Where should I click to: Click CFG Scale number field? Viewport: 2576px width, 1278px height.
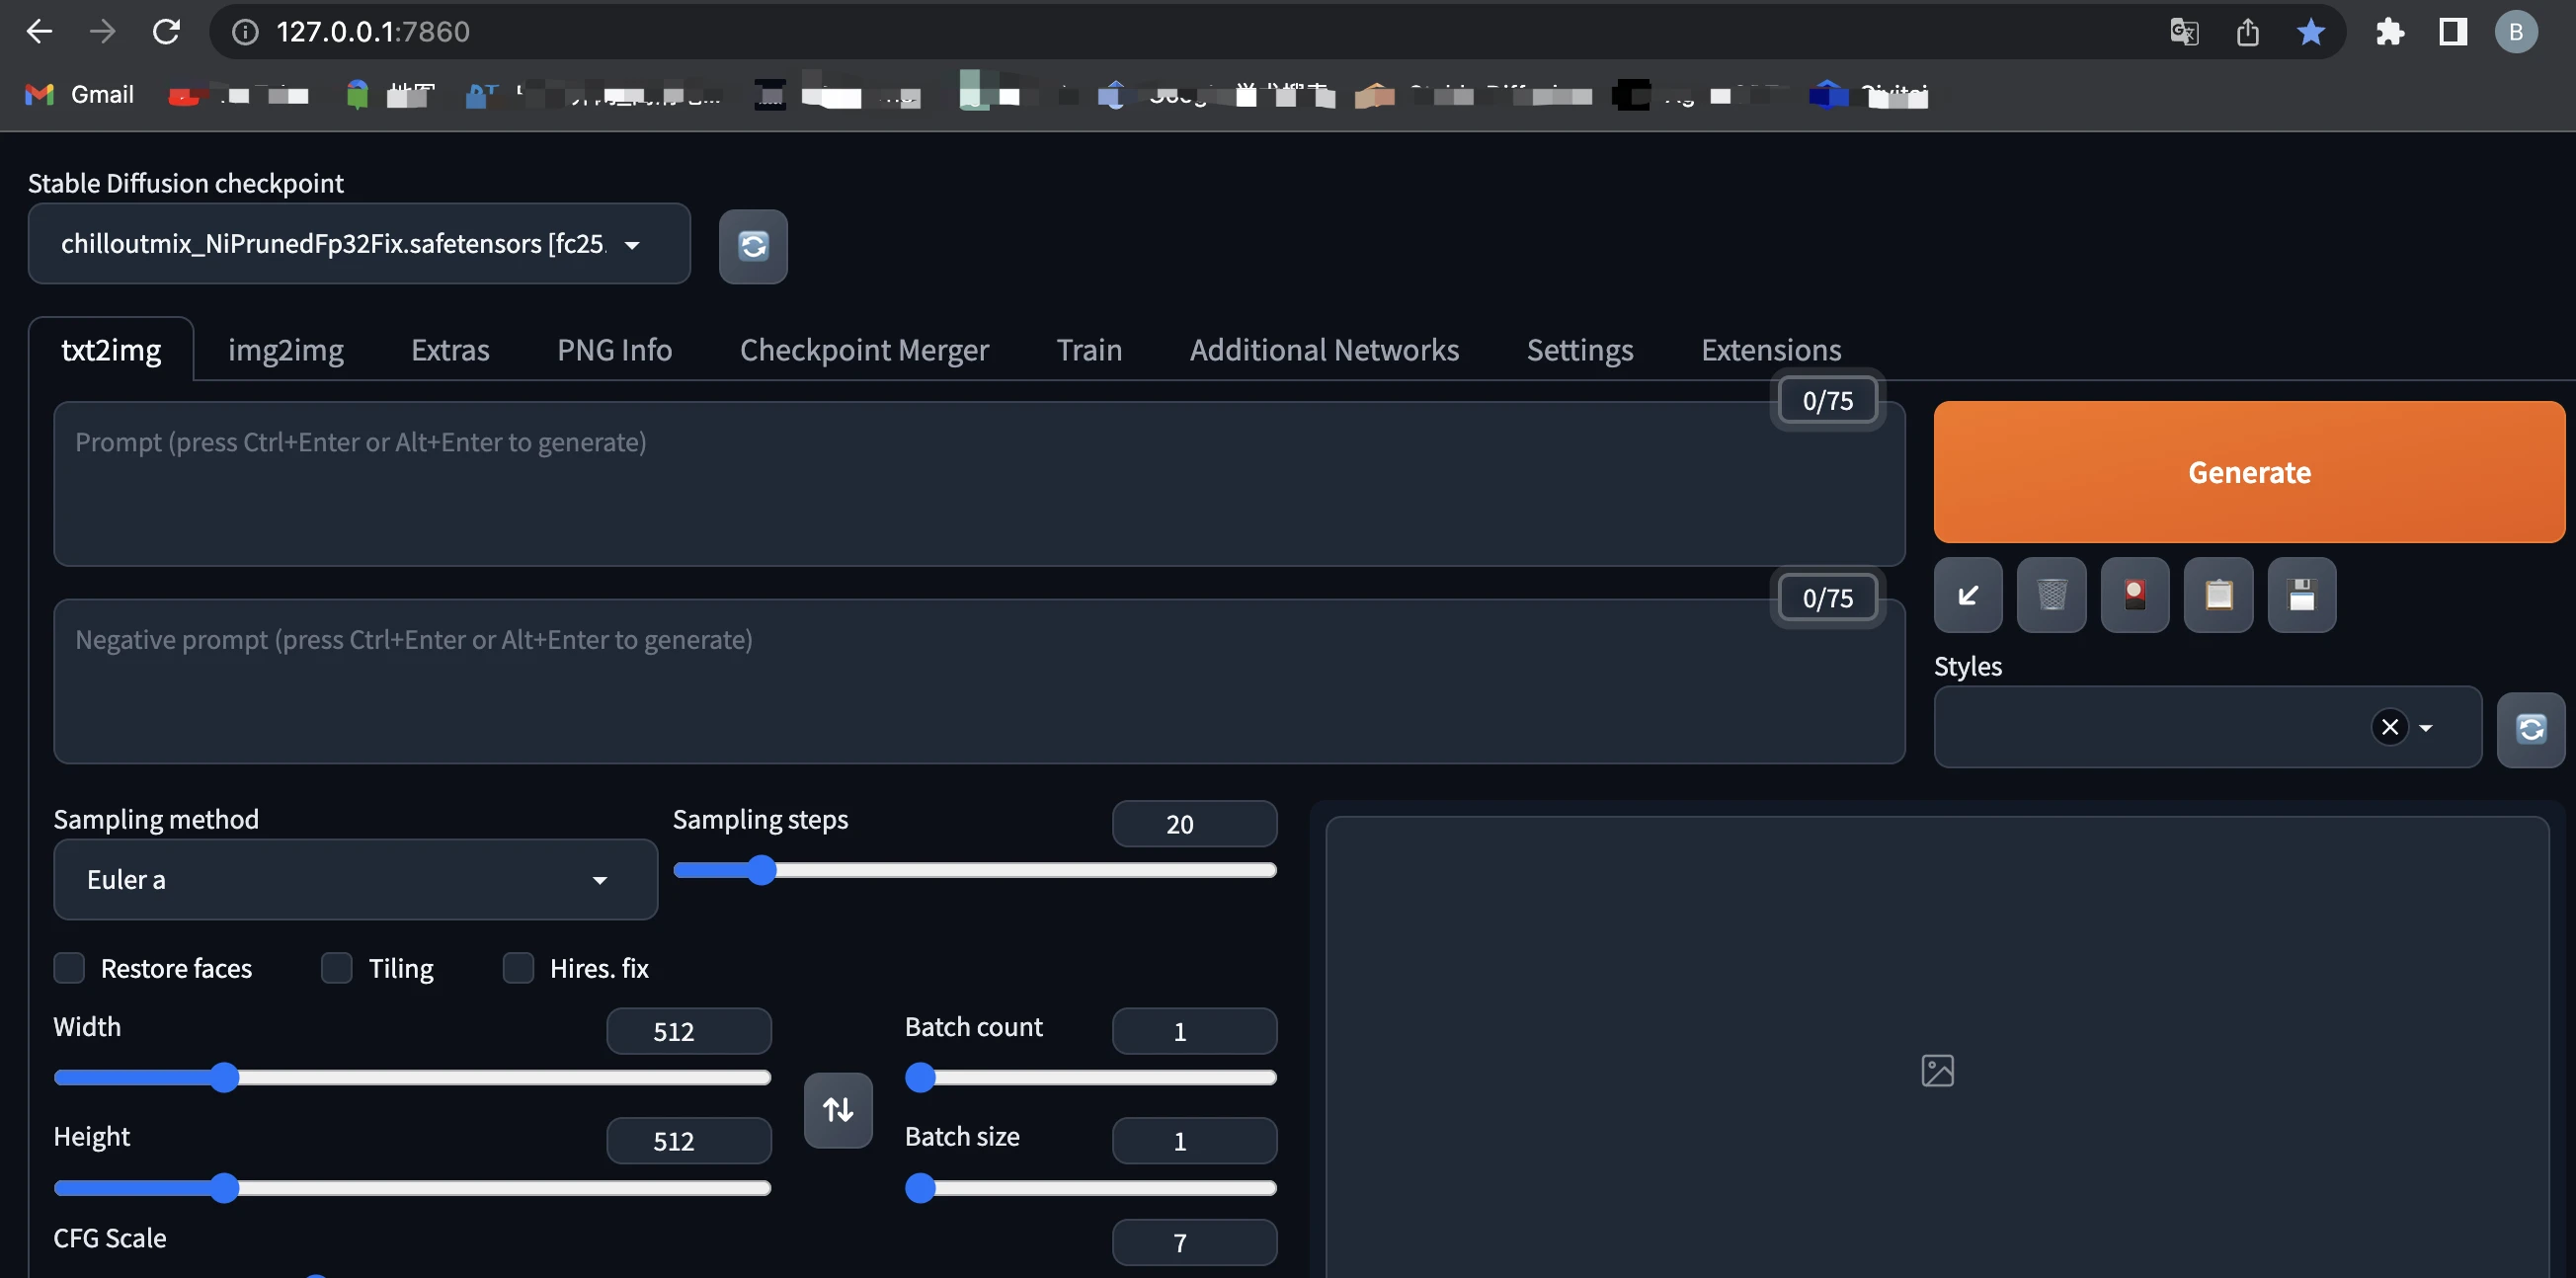(1194, 1242)
